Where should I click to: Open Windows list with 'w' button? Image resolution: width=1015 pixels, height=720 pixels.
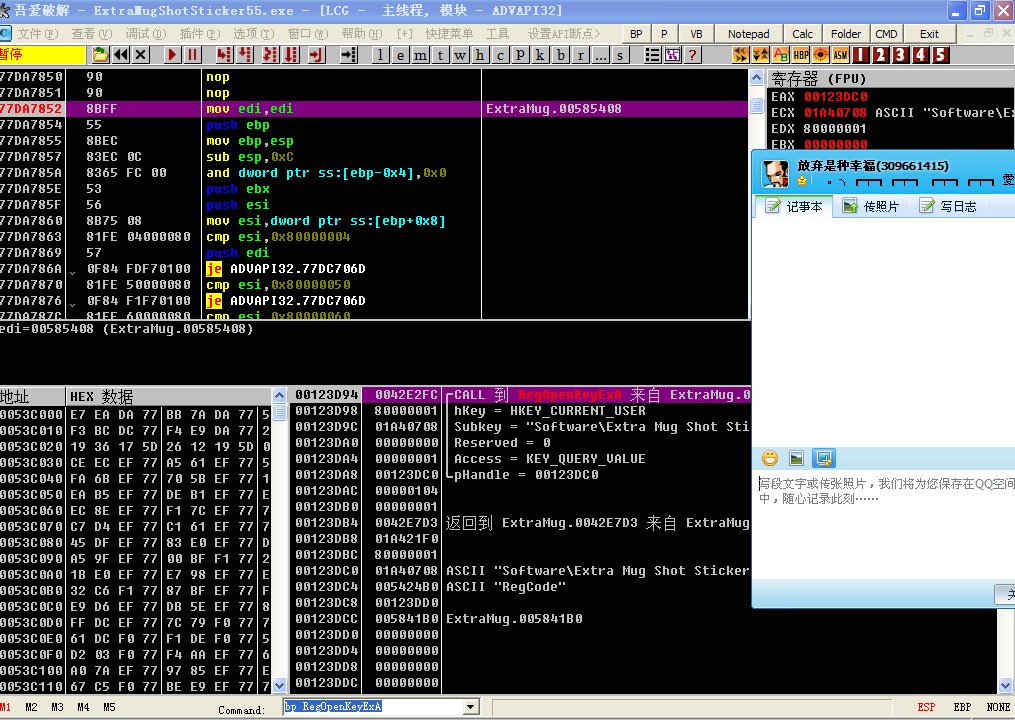click(460, 55)
